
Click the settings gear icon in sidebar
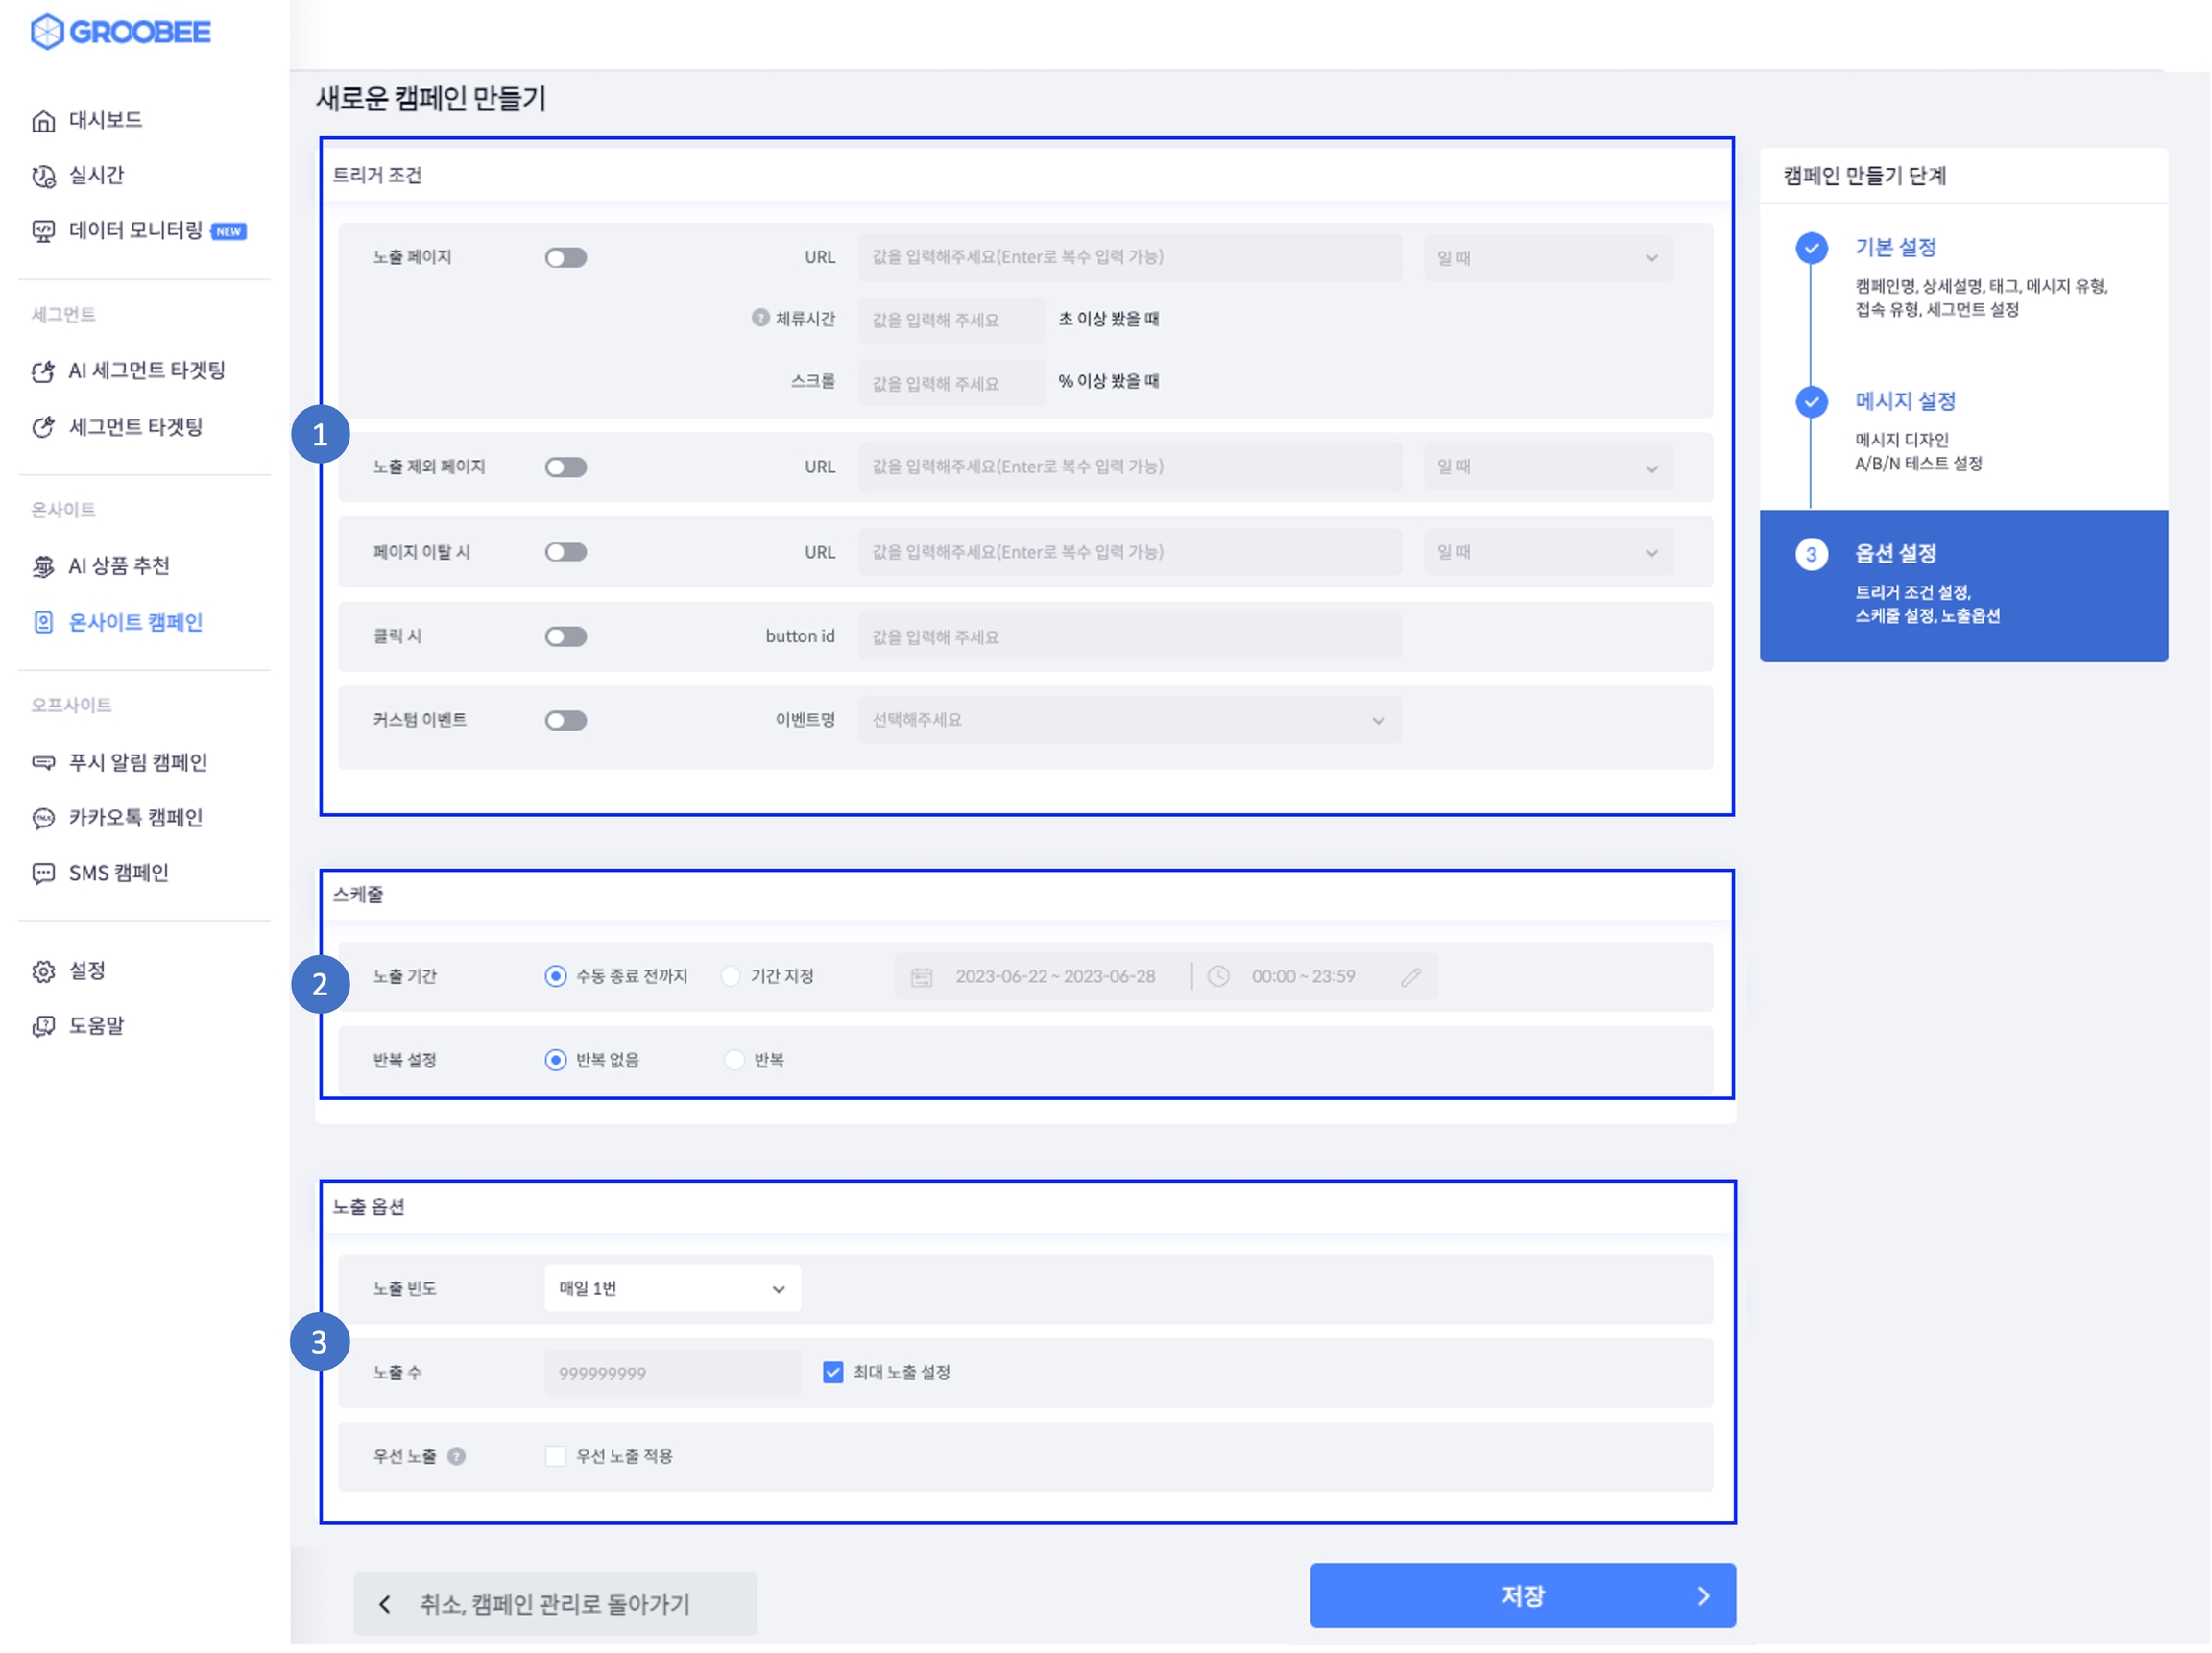click(43, 971)
